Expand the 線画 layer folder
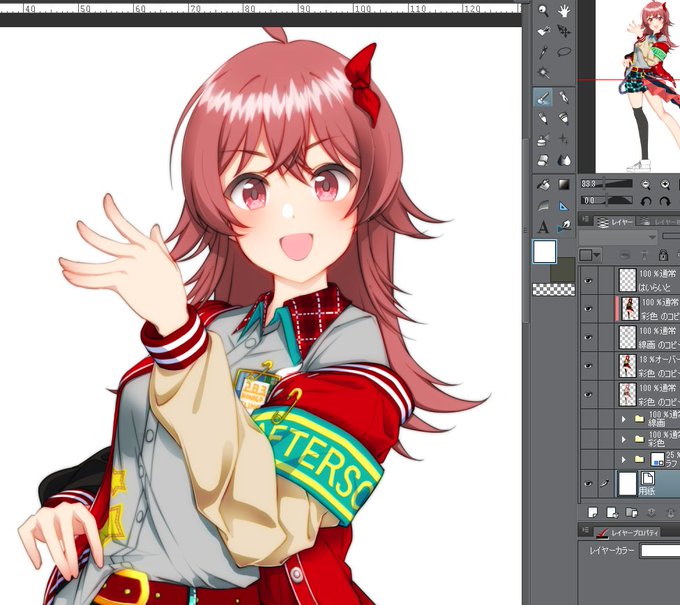The image size is (680, 605). 624,419
